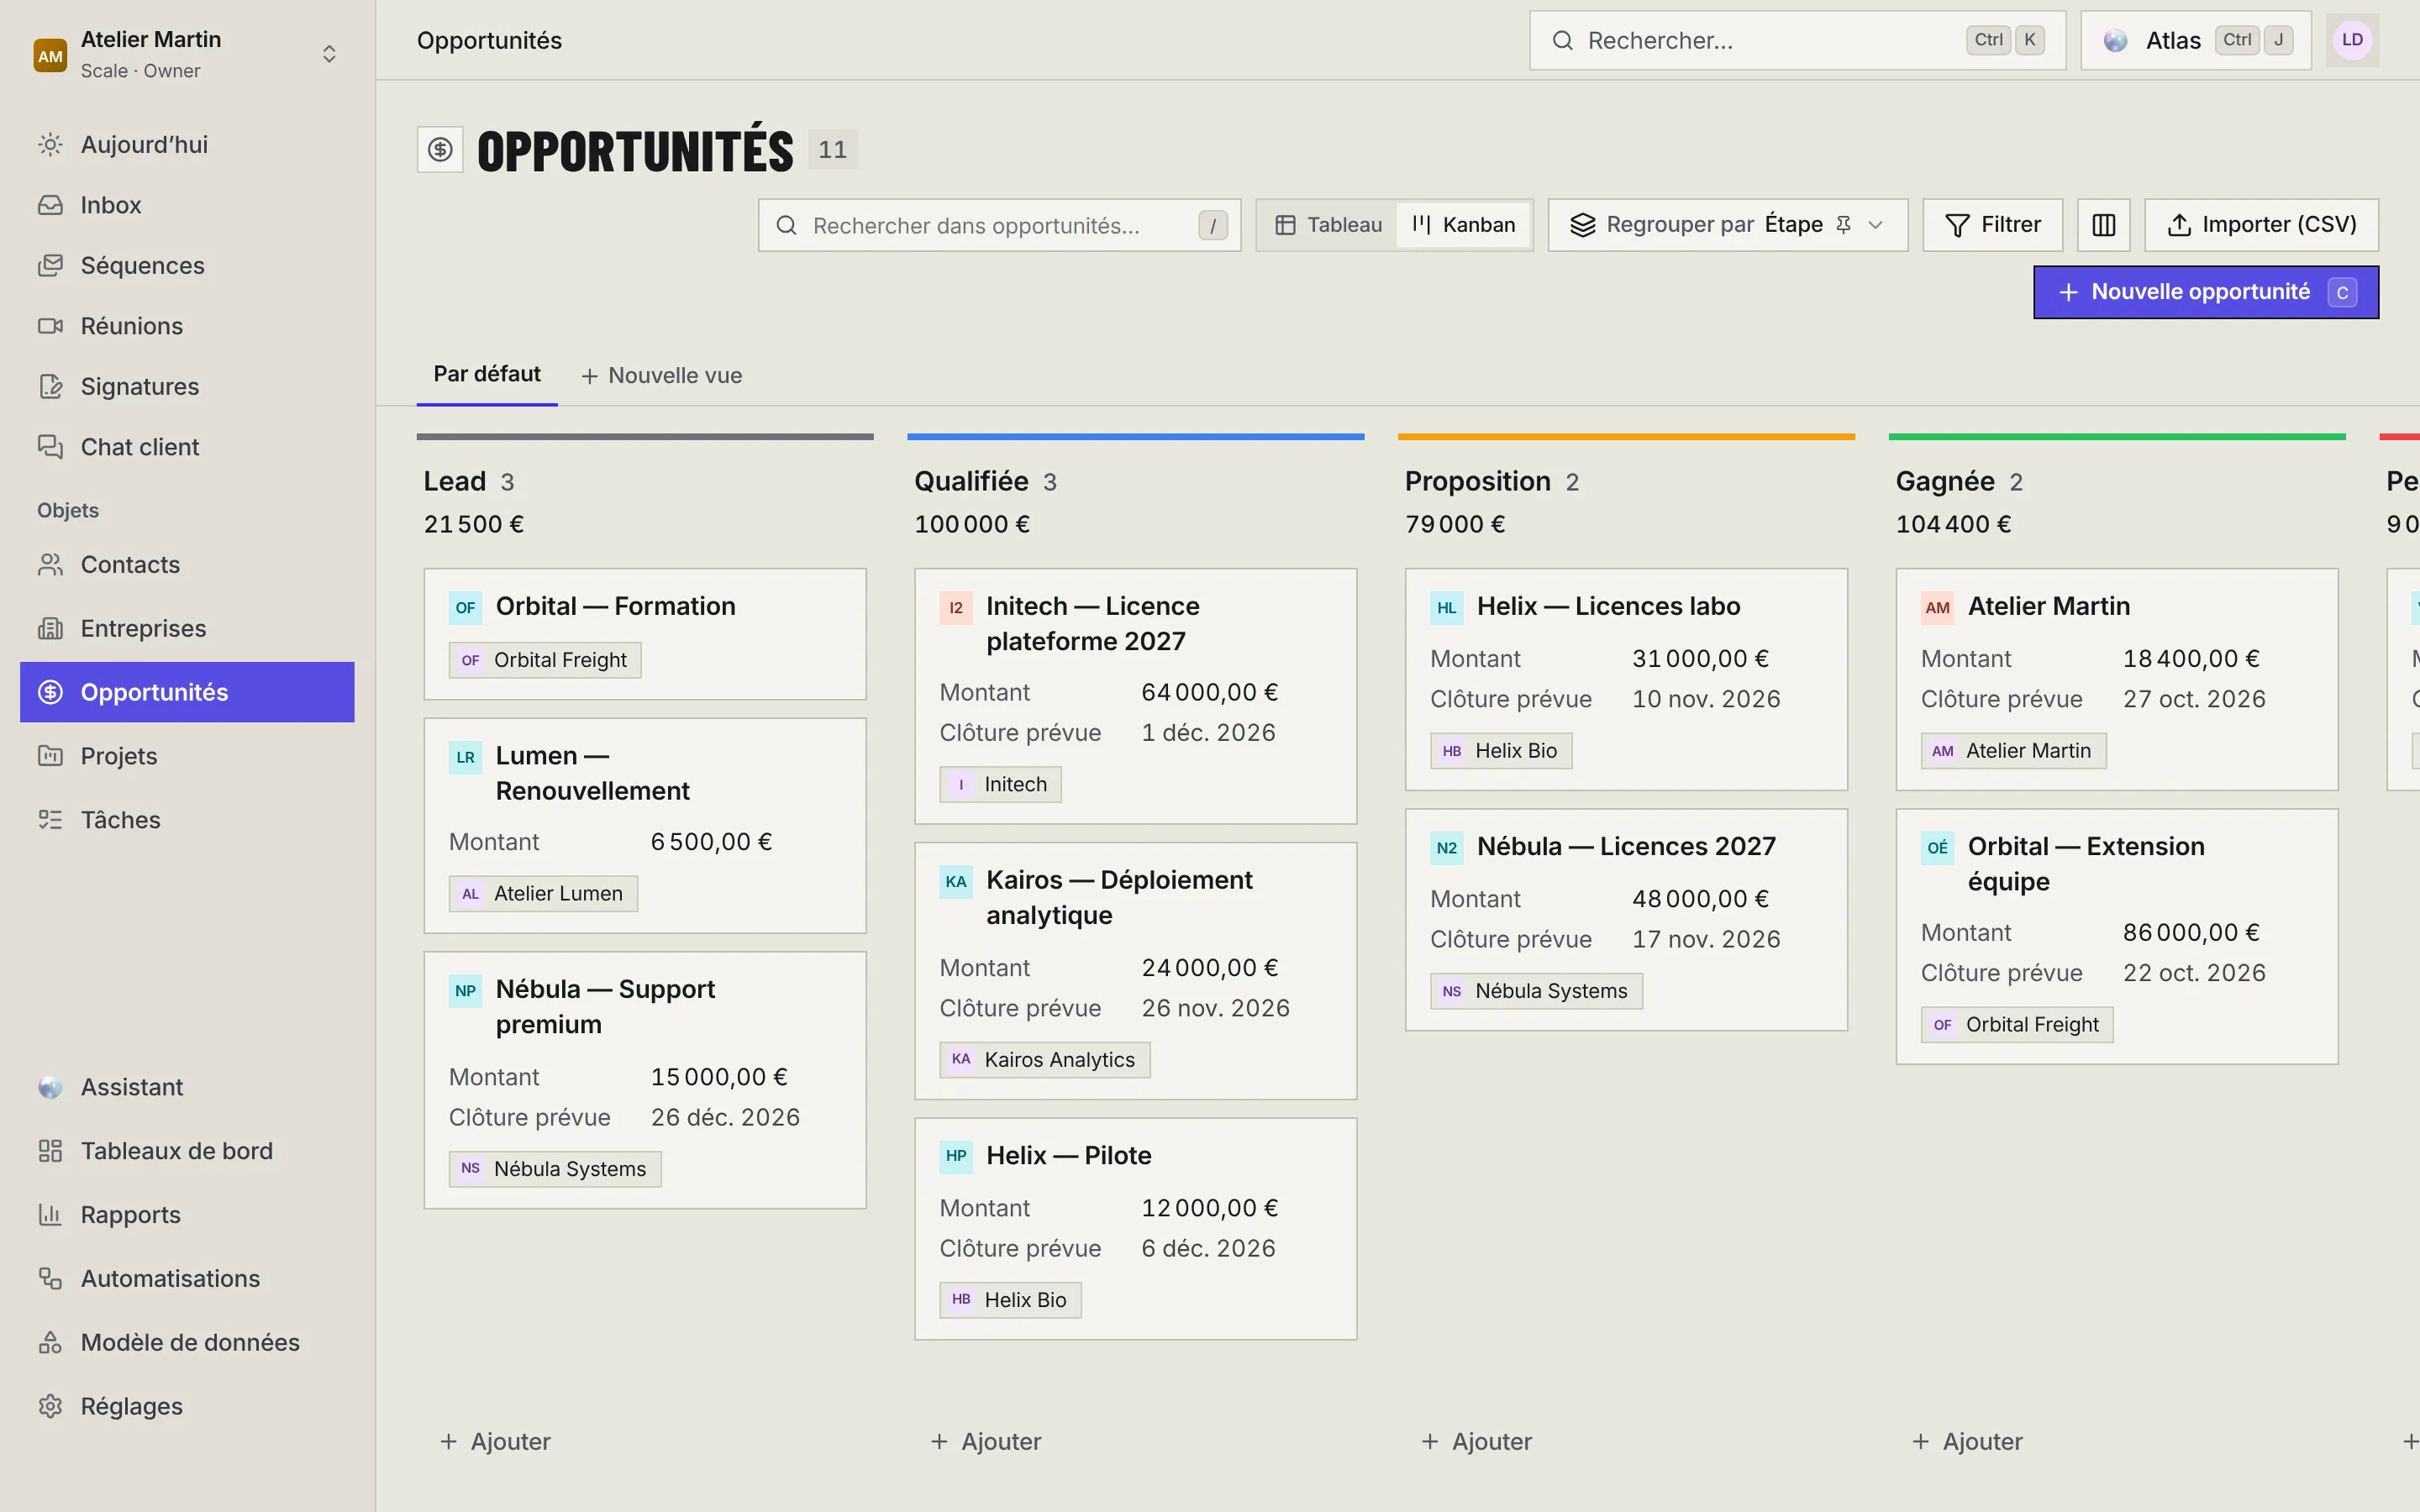Image resolution: width=2420 pixels, height=1512 pixels.
Task: Open Projets in sidebar
Action: (187, 756)
